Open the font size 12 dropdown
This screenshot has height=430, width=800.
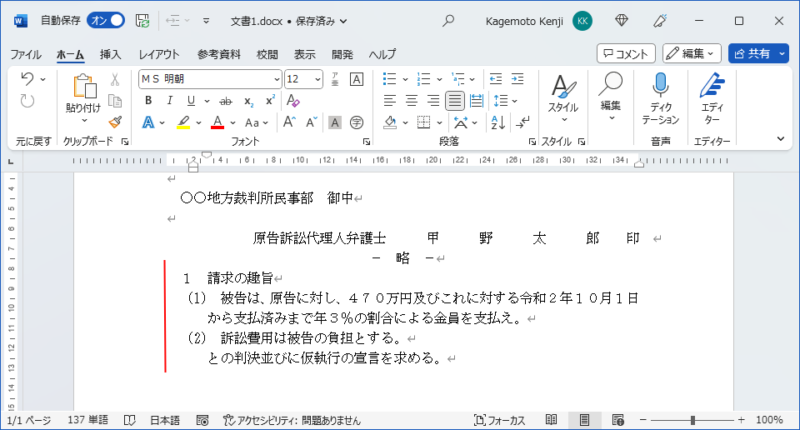click(317, 80)
